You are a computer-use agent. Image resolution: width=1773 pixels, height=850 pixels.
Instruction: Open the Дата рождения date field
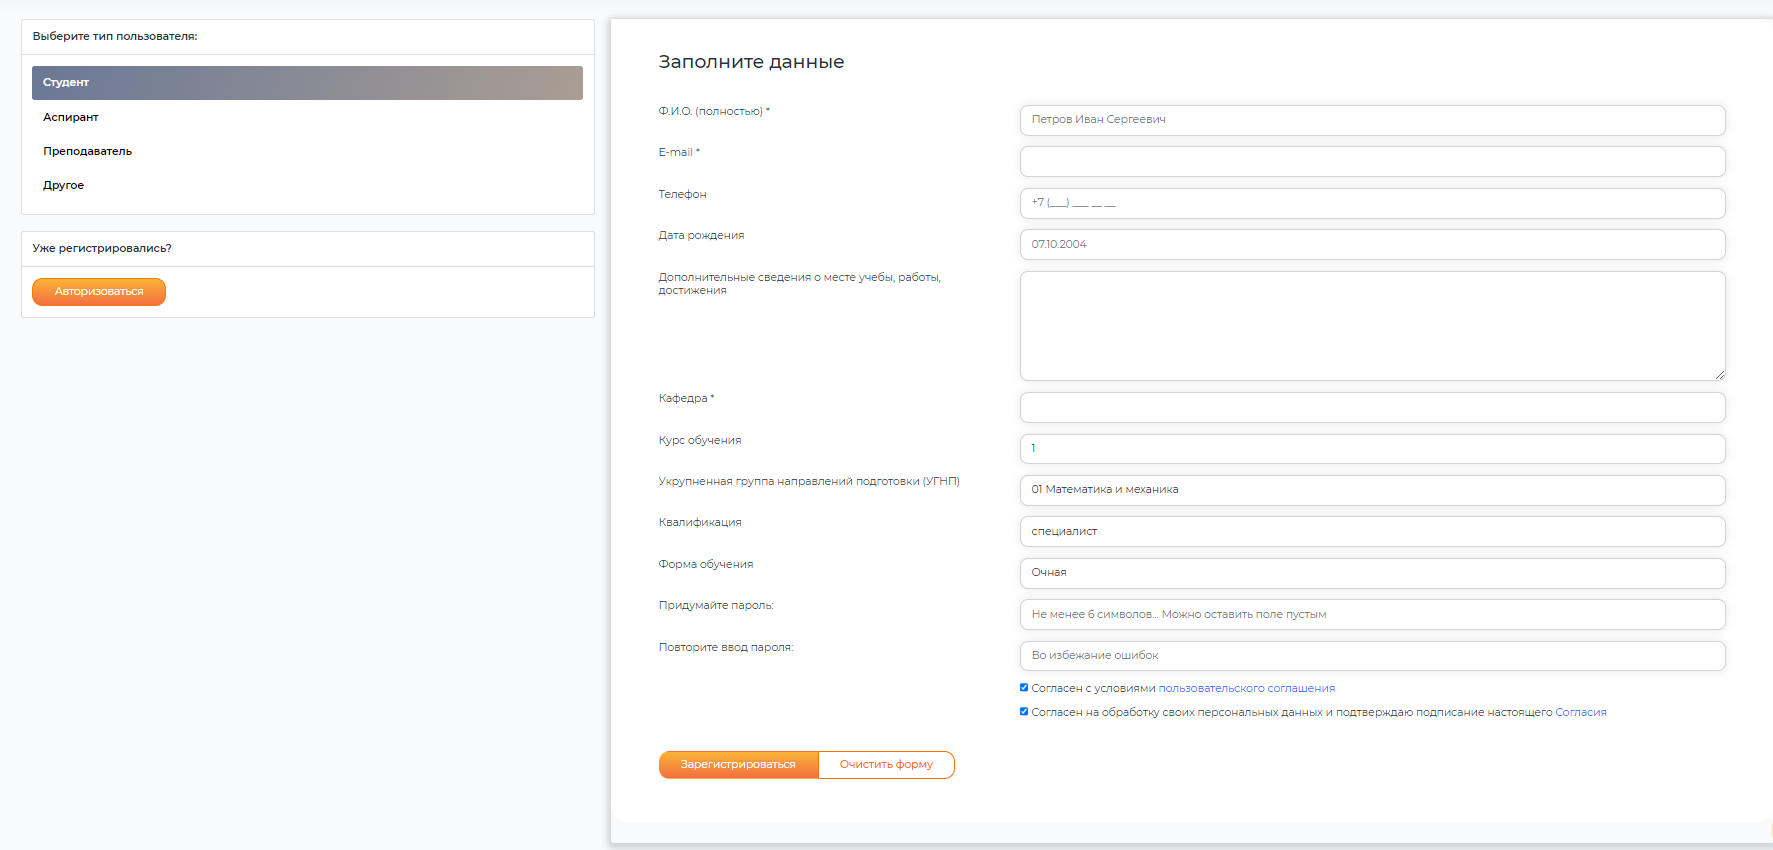click(1371, 245)
